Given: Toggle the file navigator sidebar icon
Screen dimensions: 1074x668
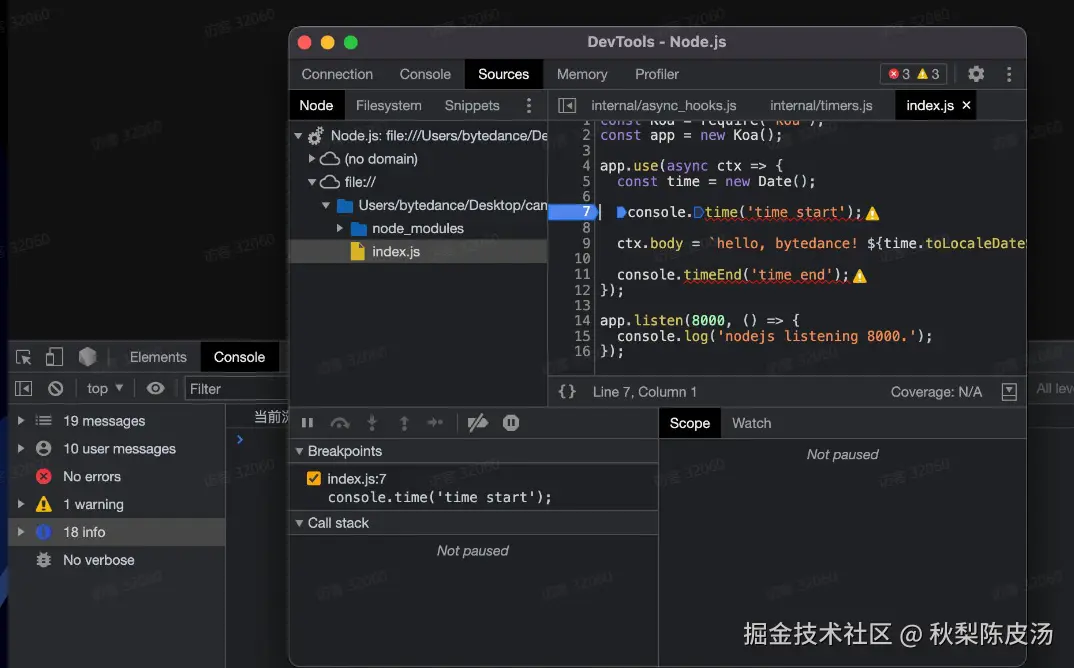Looking at the screenshot, I should coord(567,106).
